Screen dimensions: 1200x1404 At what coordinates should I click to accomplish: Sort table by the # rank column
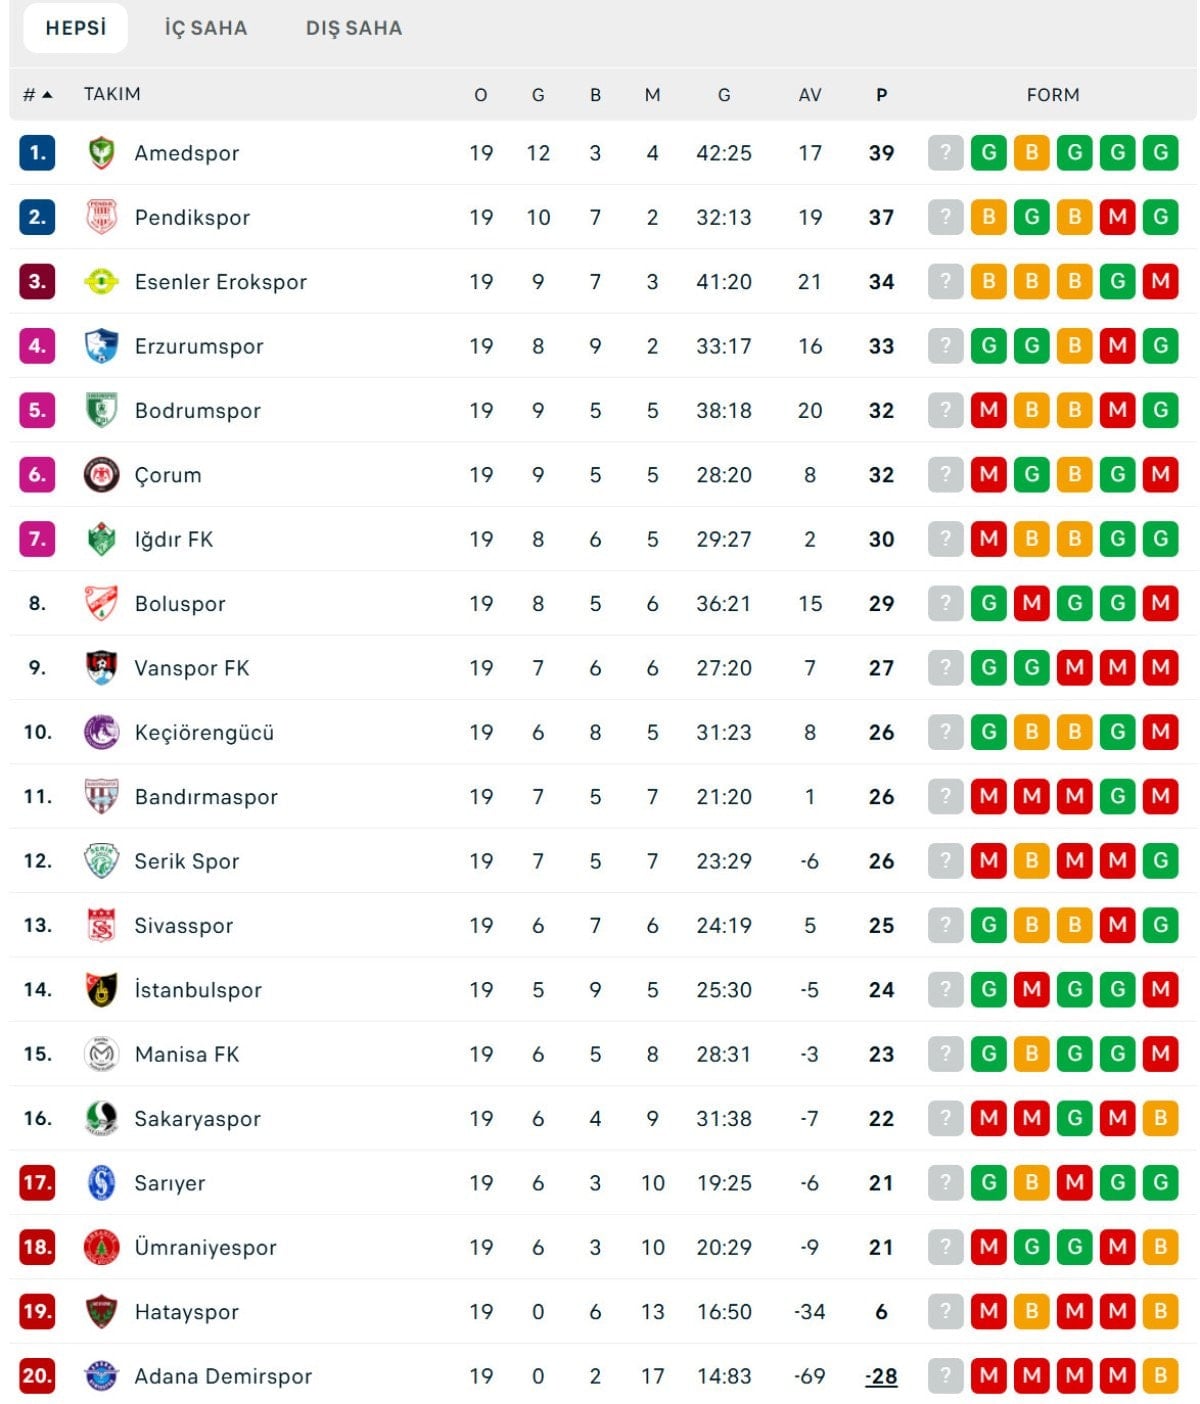37,95
